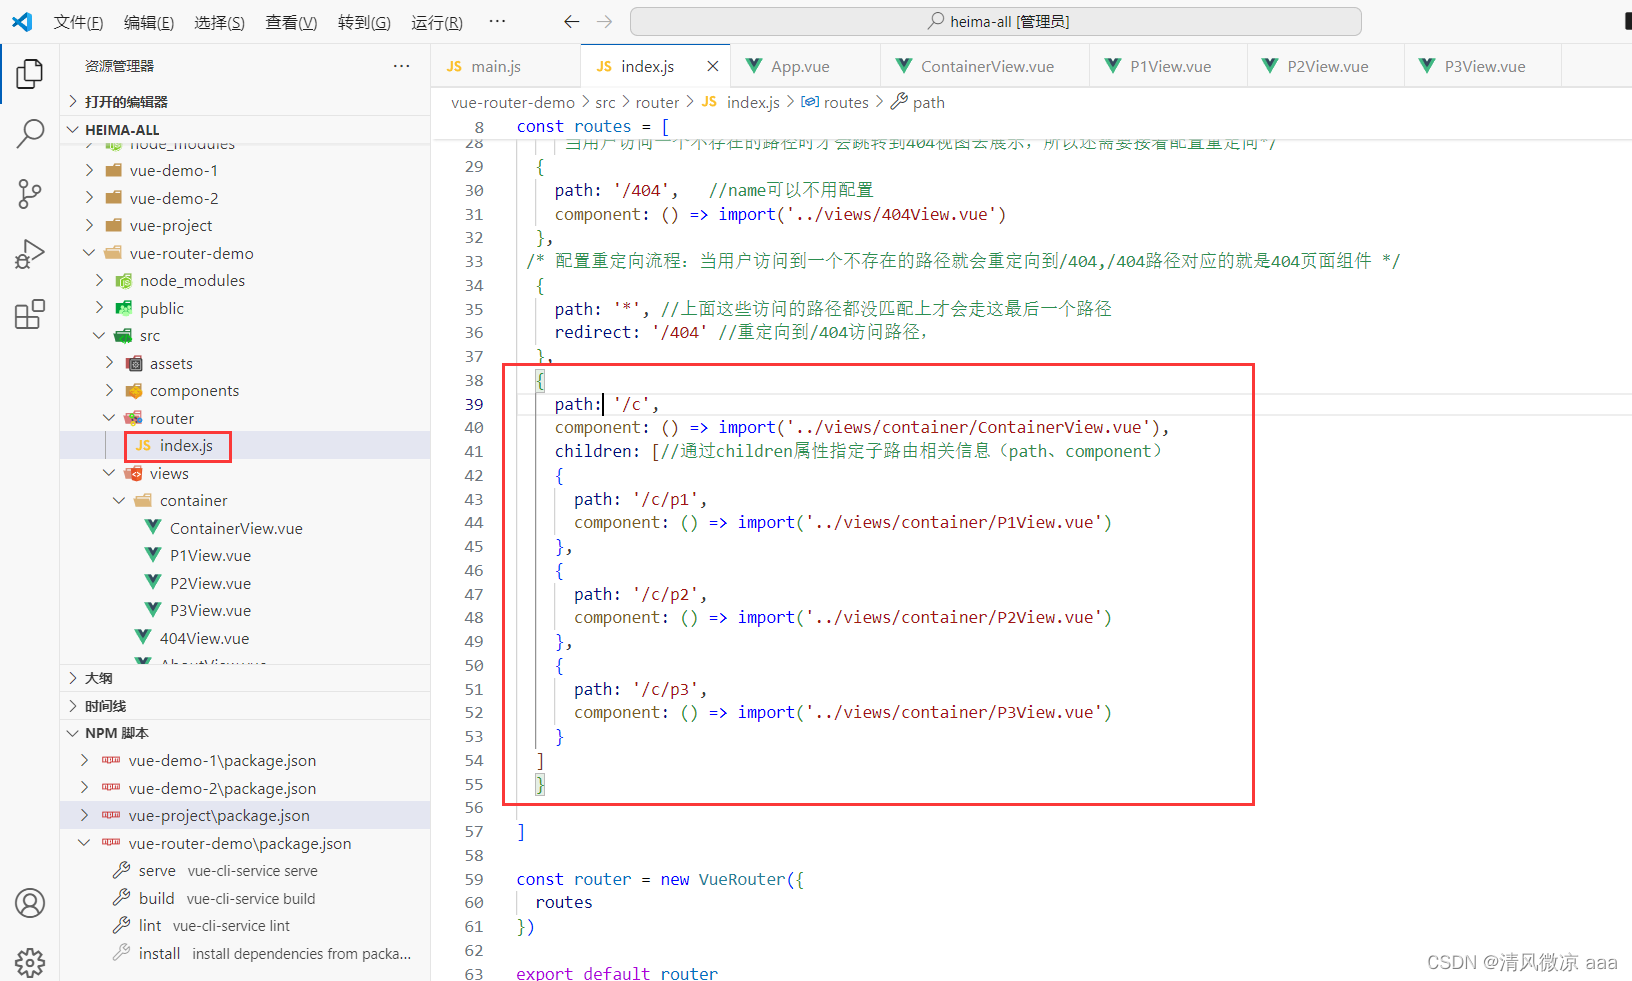Image resolution: width=1632 pixels, height=981 pixels.
Task: Open 404View.vue in the file tree
Action: point(245,638)
